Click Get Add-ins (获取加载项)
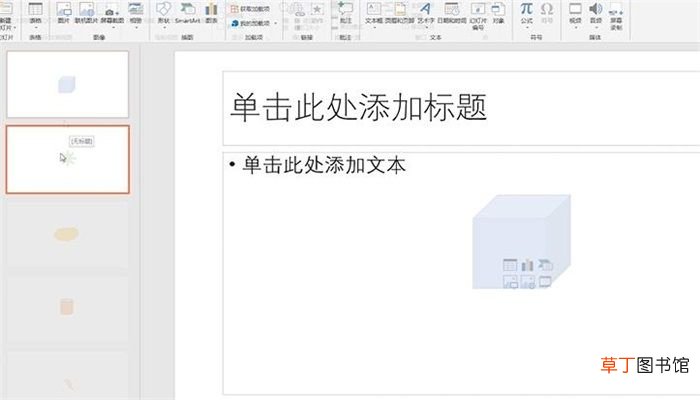Screen dimensions: 700x400 [x=250, y=9]
